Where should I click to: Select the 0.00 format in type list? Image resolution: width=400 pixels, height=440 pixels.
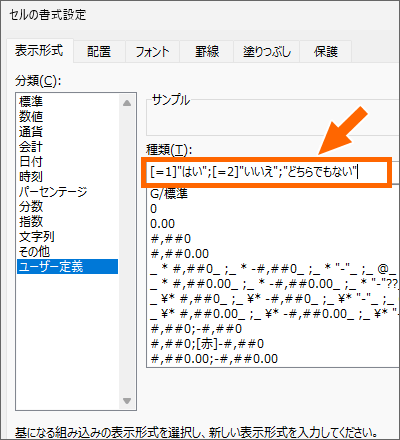click(x=273, y=224)
